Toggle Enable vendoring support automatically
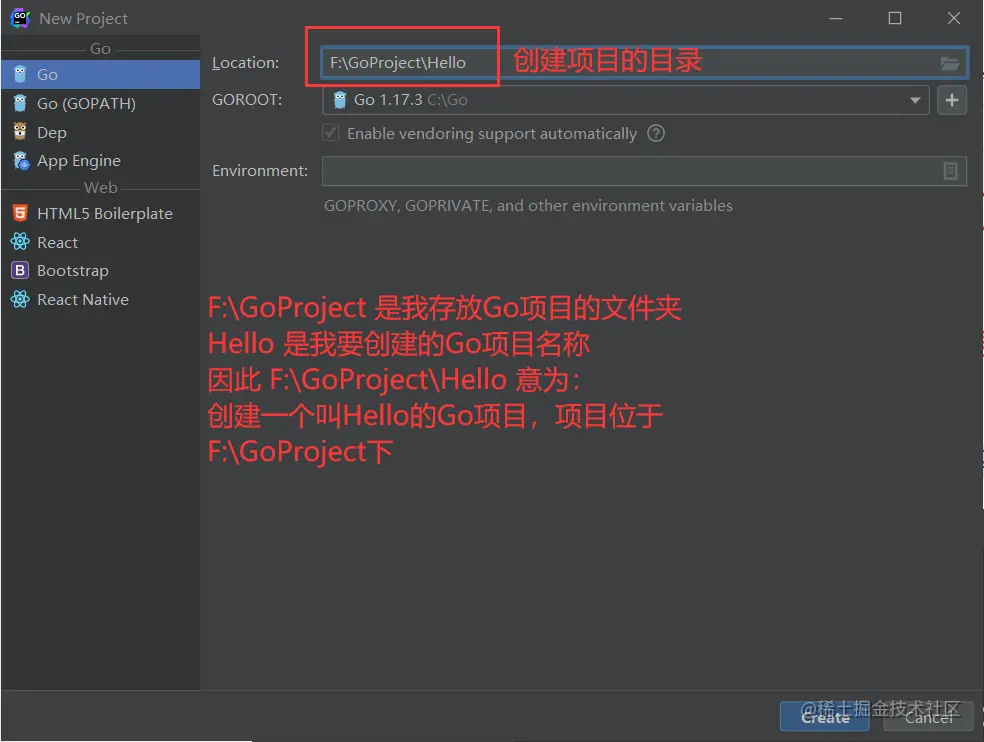The image size is (984, 742). [331, 133]
